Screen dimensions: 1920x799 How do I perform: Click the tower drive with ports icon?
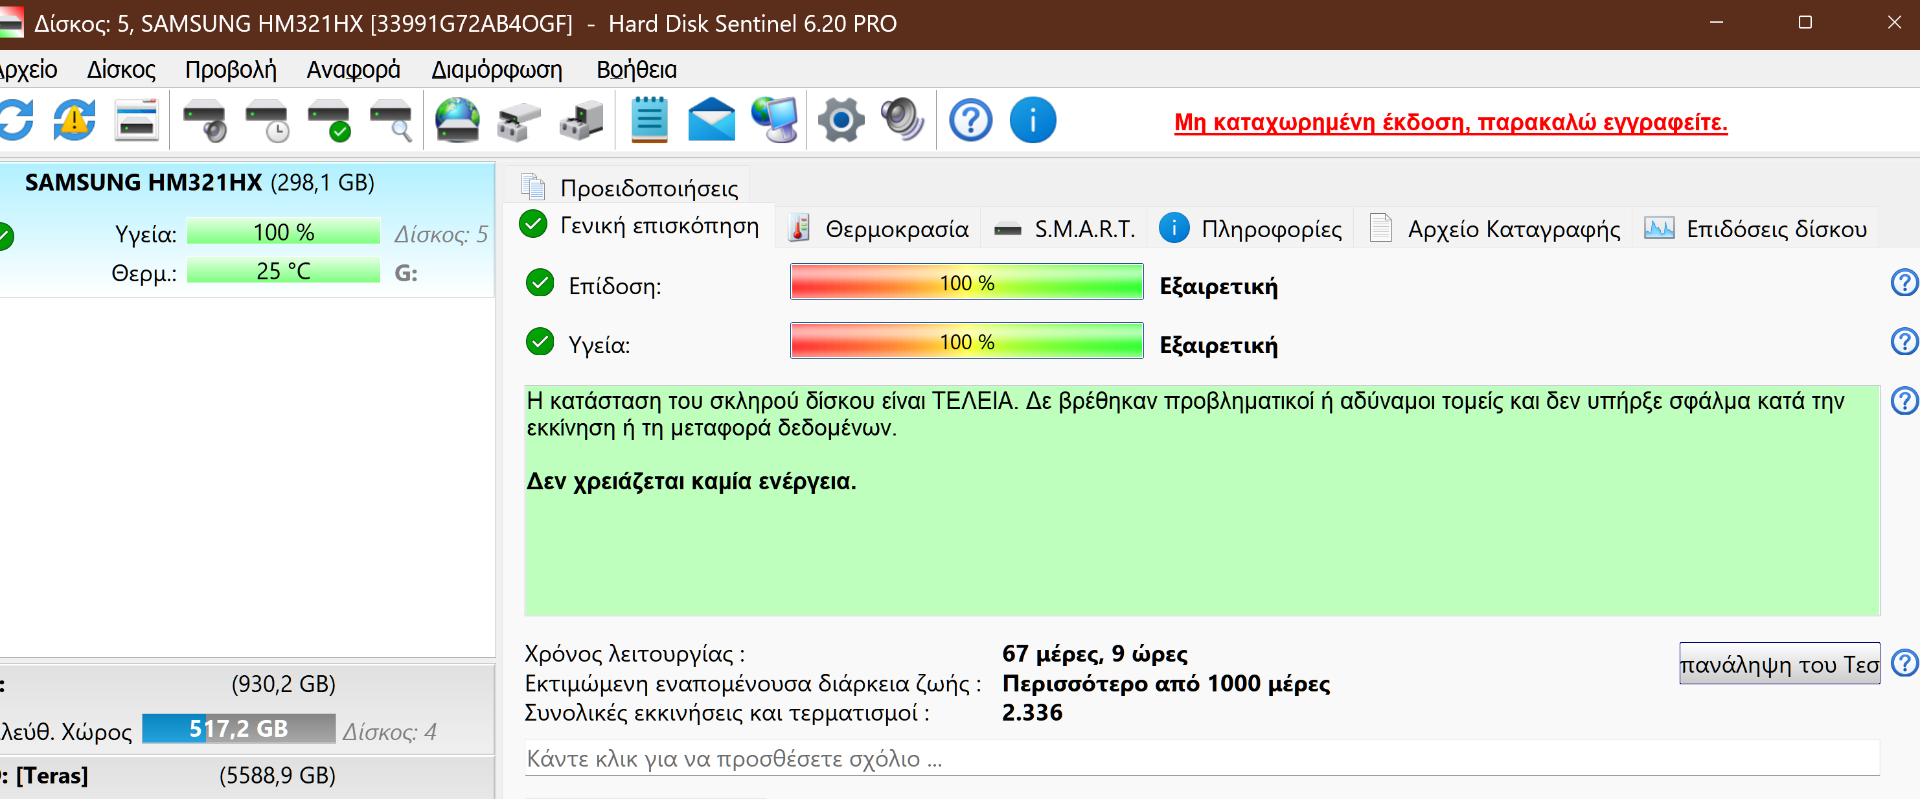pyautogui.click(x=581, y=120)
